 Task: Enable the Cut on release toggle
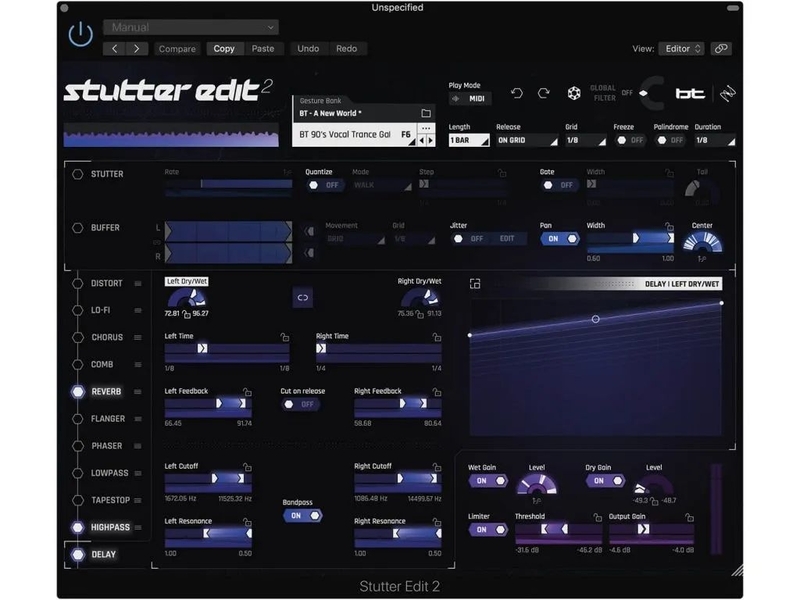tap(301, 404)
